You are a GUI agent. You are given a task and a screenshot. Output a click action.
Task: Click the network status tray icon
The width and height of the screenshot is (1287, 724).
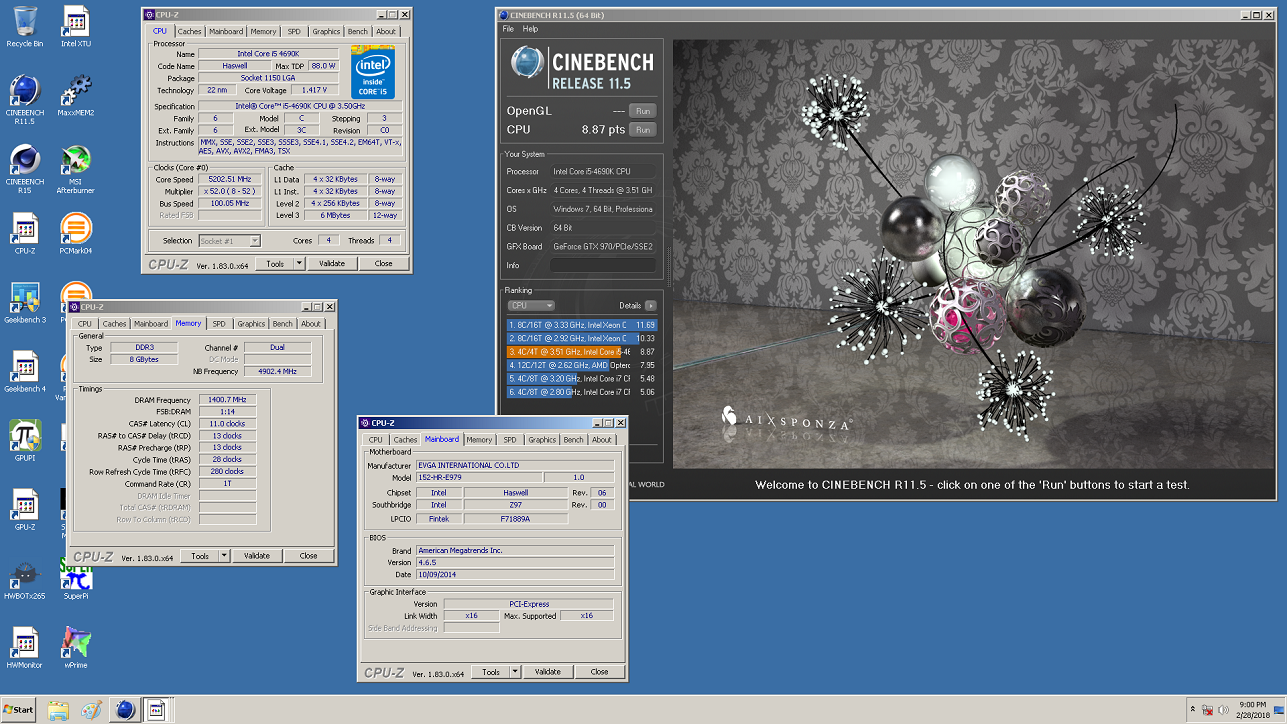click(x=1208, y=710)
